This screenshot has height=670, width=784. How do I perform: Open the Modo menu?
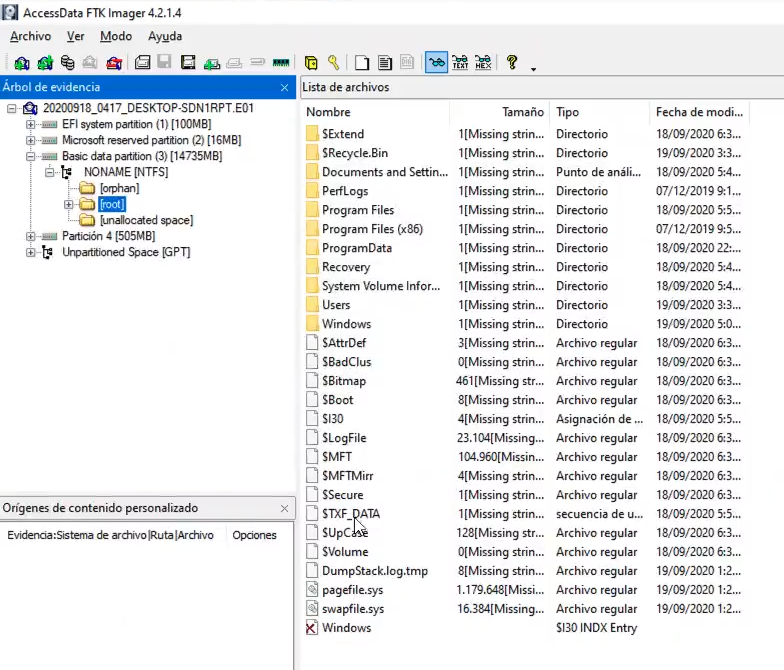click(116, 36)
